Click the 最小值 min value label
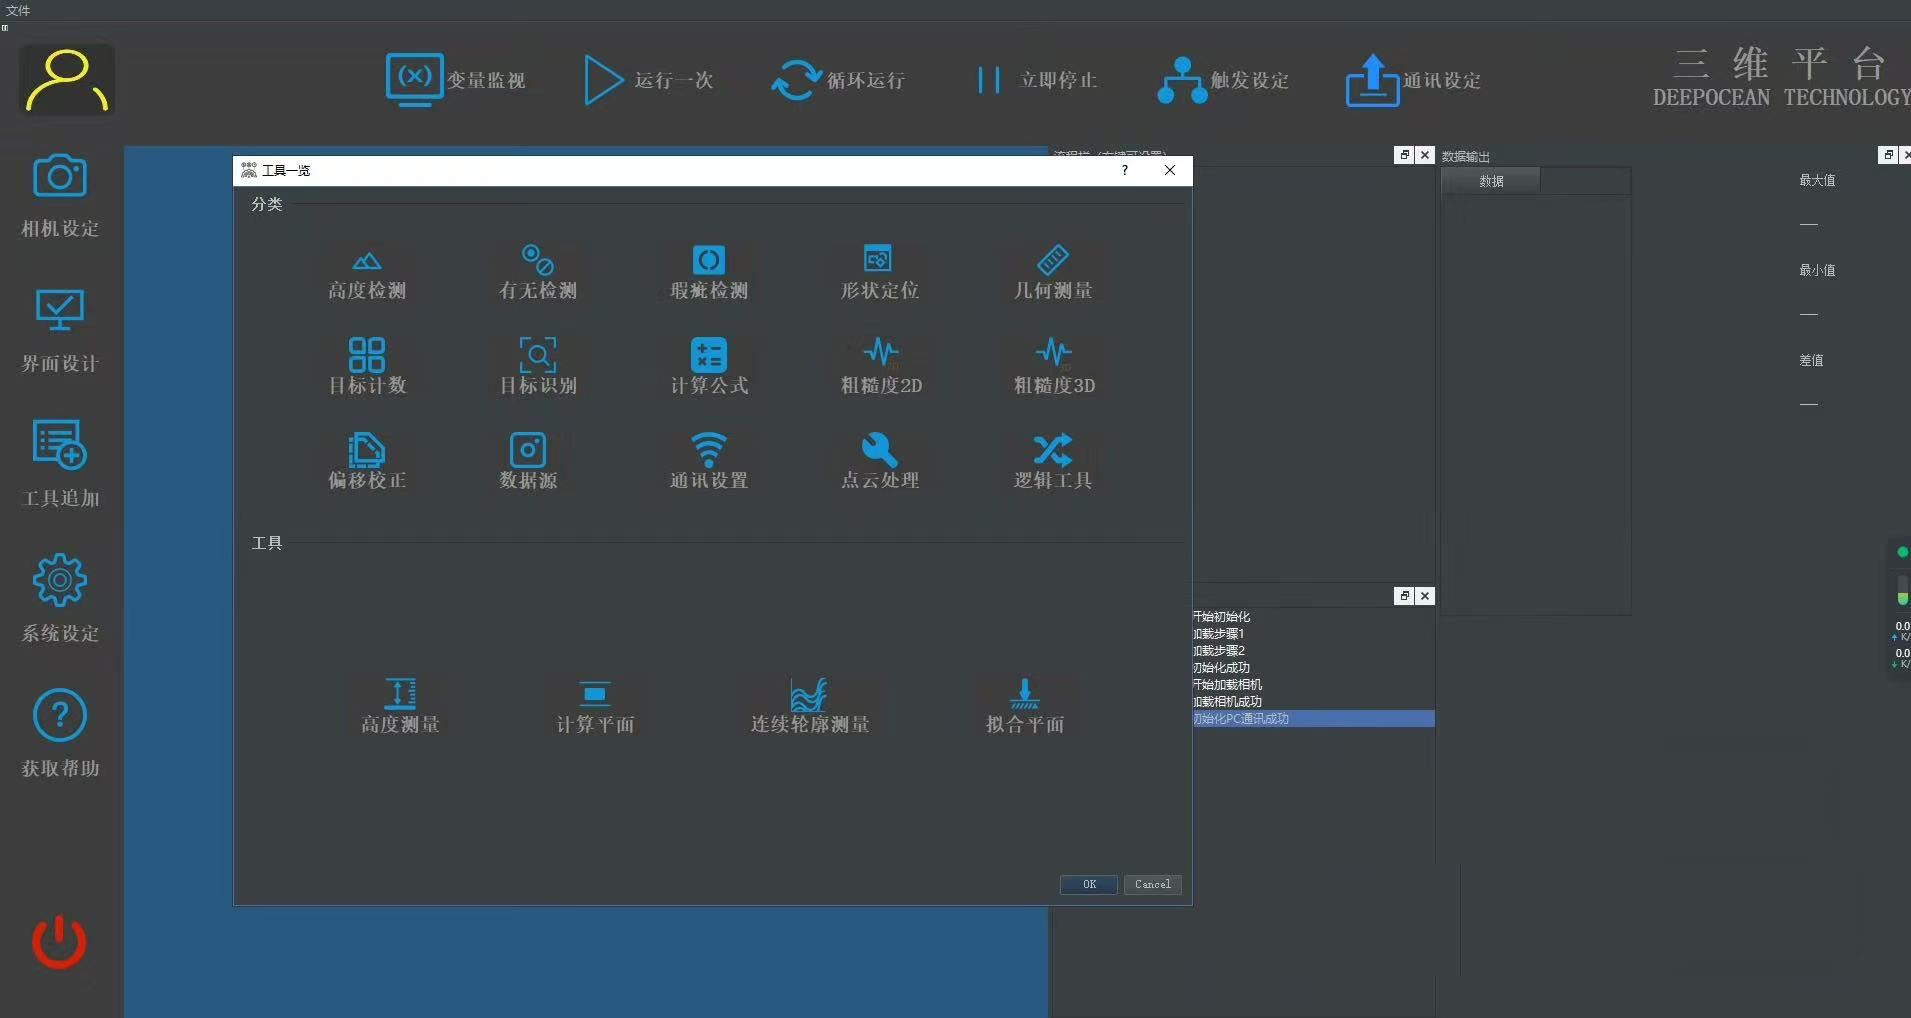 pos(1817,270)
